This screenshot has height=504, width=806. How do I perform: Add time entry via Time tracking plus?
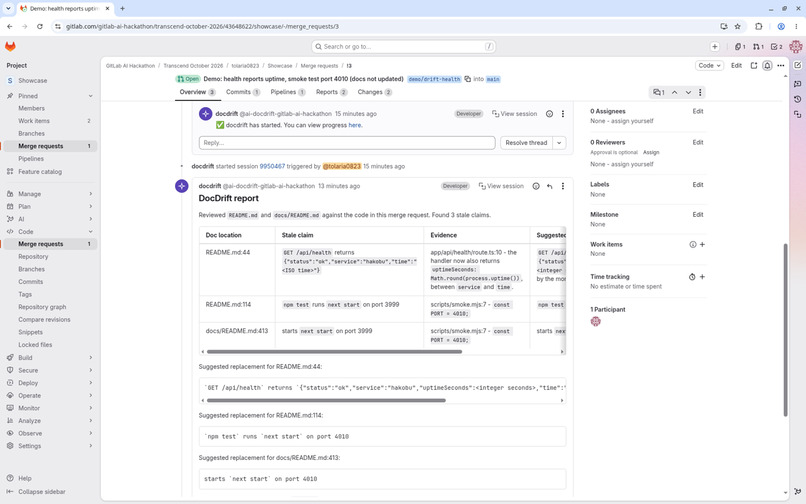[x=702, y=277]
